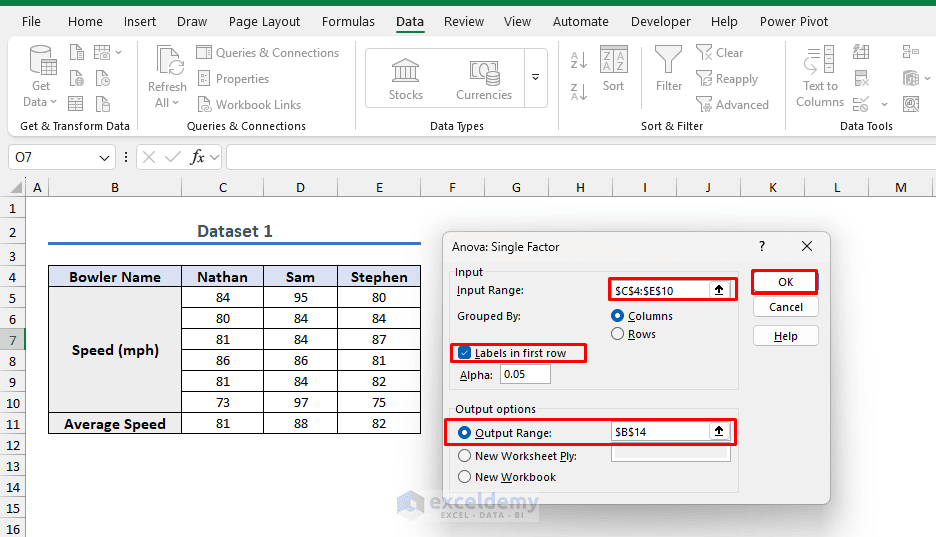The width and height of the screenshot is (936, 537).
Task: Open the Sort dialog
Action: pyautogui.click(x=613, y=69)
